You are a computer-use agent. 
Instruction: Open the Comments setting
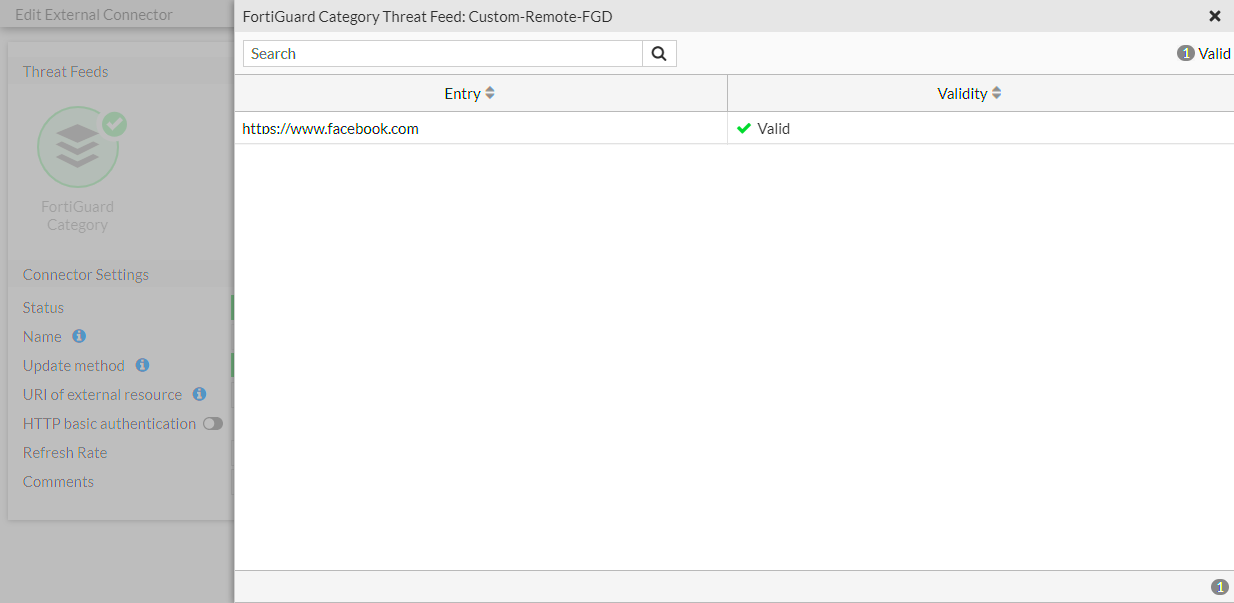[x=58, y=481]
